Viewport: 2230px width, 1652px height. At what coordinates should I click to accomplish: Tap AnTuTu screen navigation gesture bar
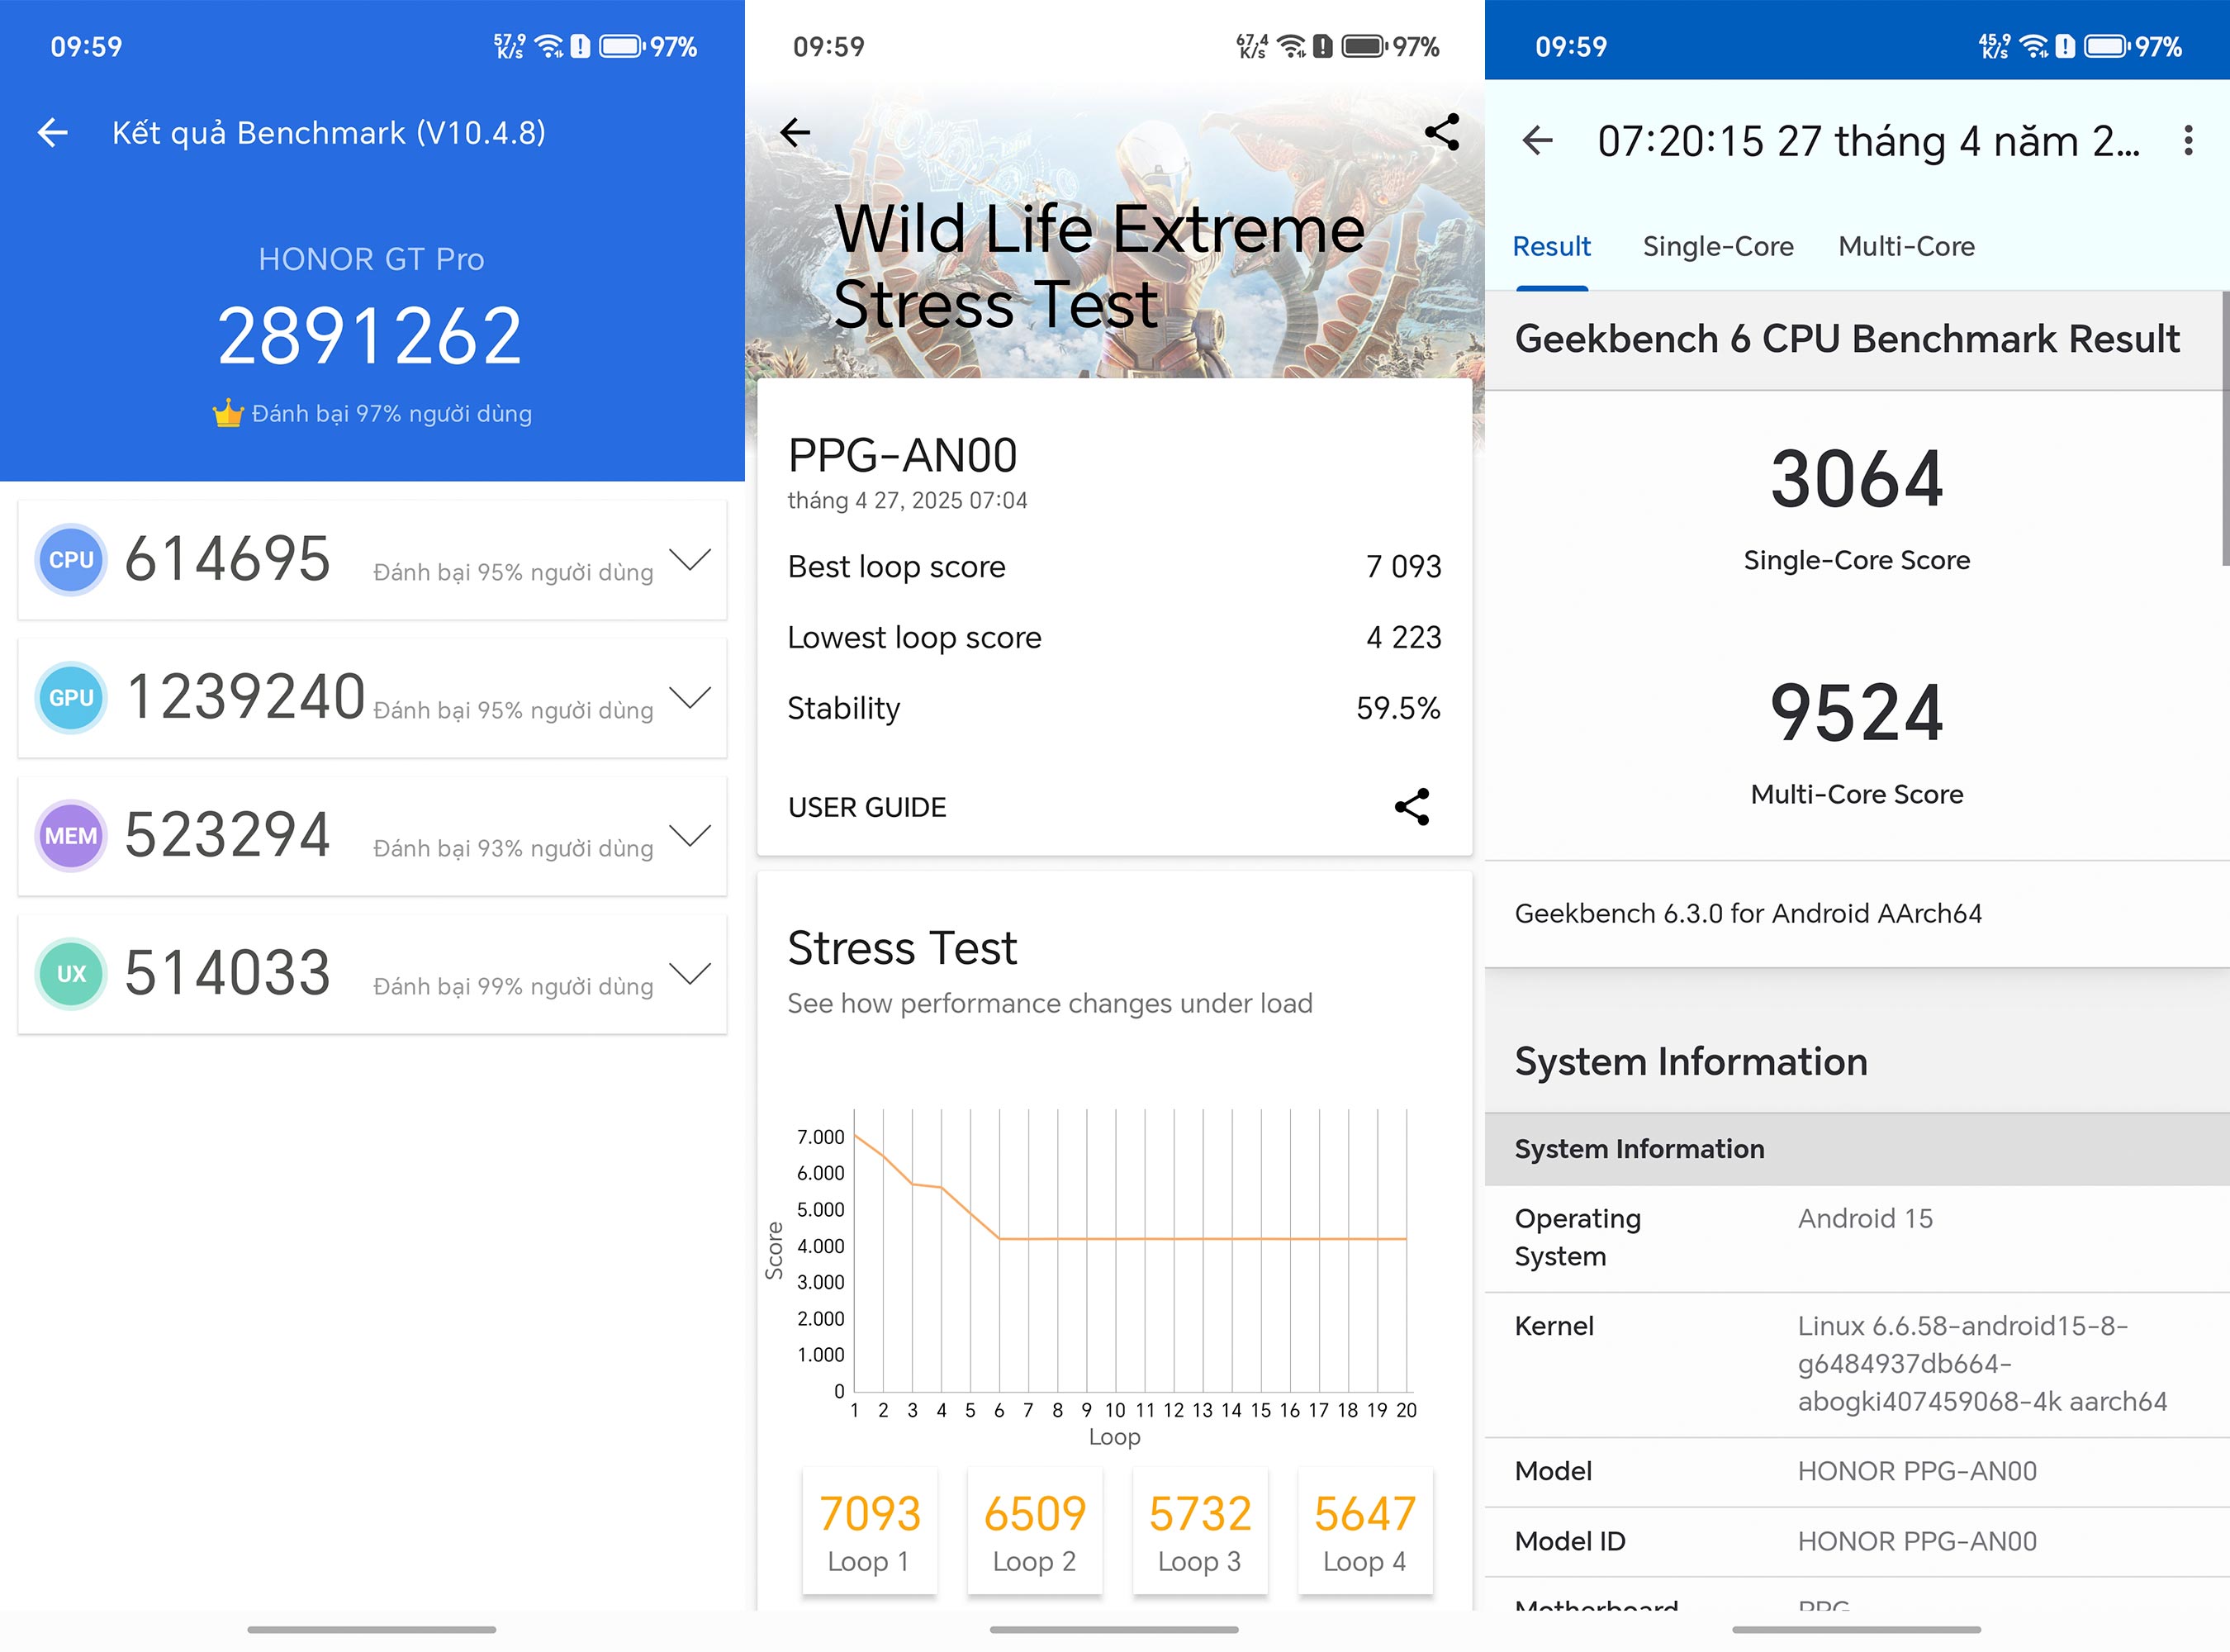pos(372,1629)
